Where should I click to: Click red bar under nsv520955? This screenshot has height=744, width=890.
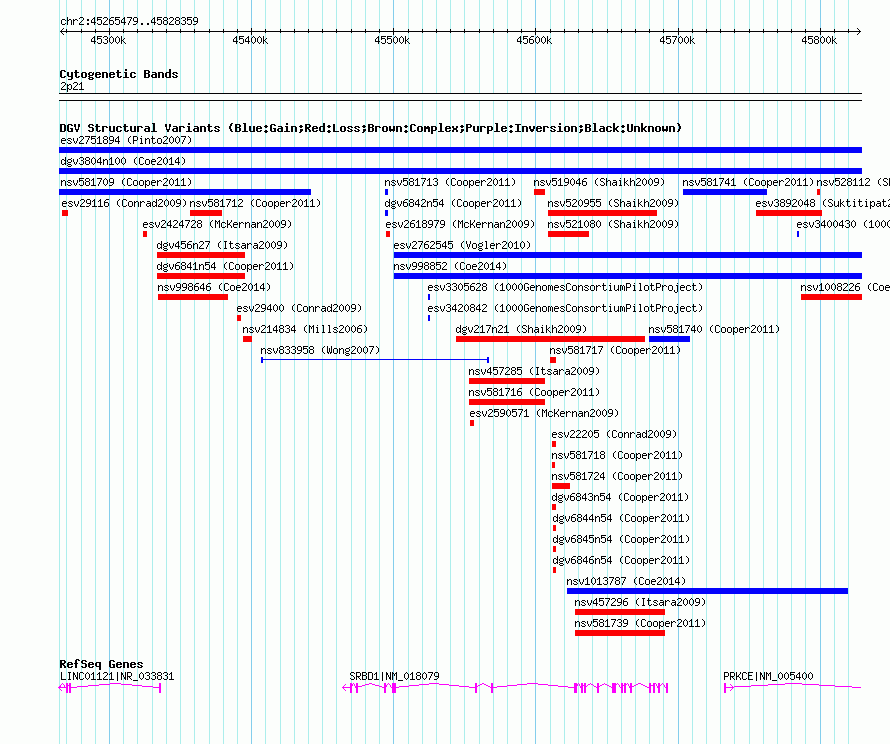(x=602, y=213)
